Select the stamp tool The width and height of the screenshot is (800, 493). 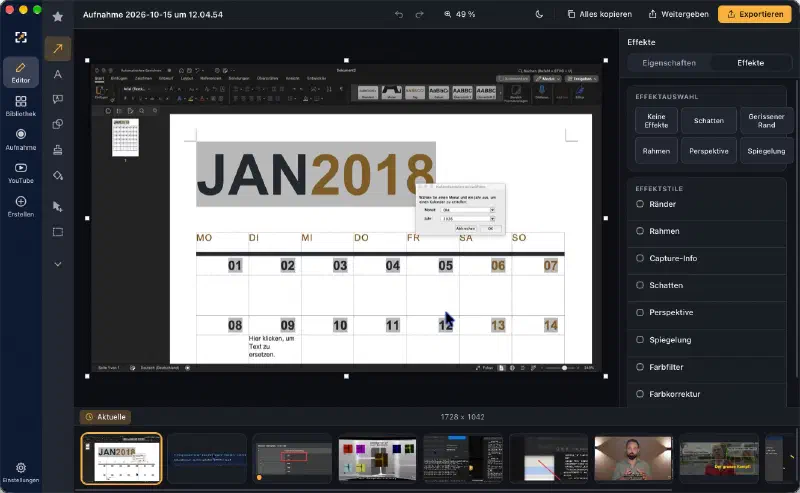[58, 150]
